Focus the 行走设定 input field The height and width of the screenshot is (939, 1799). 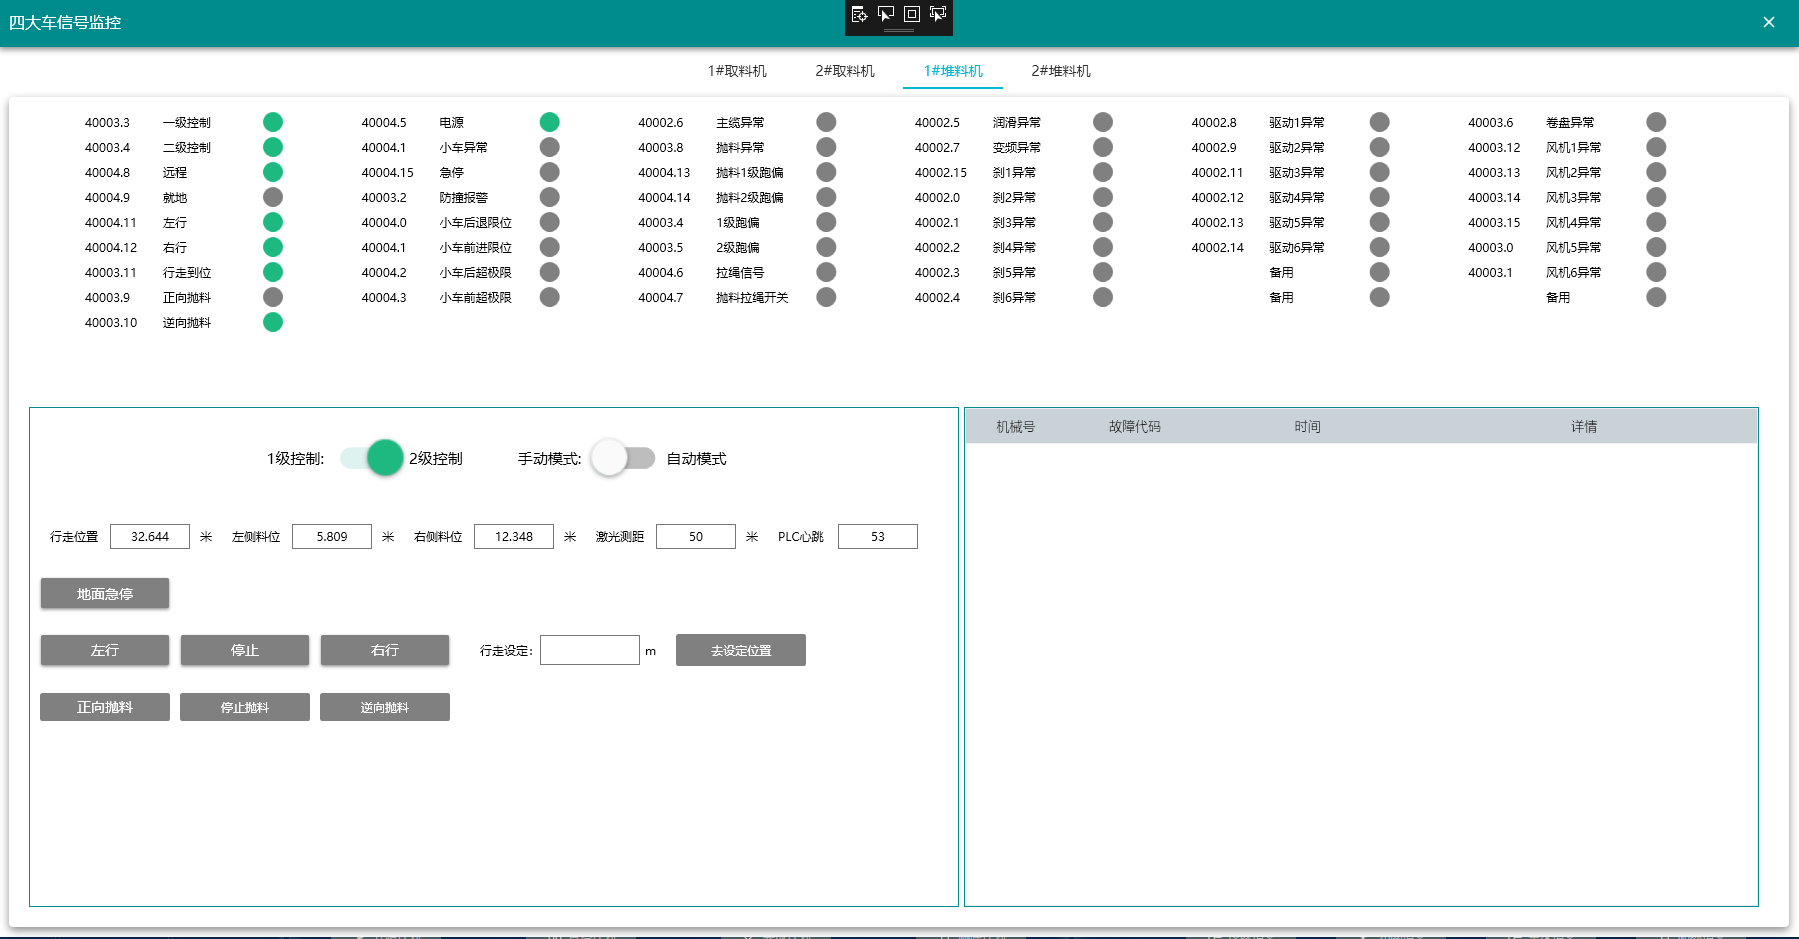(590, 650)
